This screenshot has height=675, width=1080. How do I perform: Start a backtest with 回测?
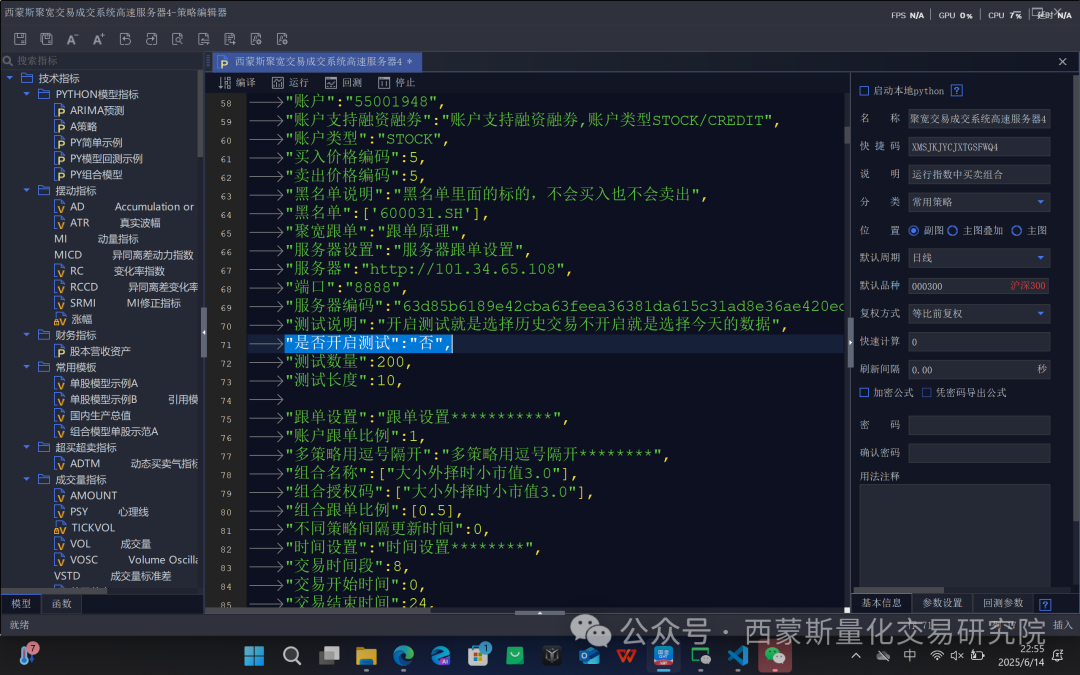(344, 83)
